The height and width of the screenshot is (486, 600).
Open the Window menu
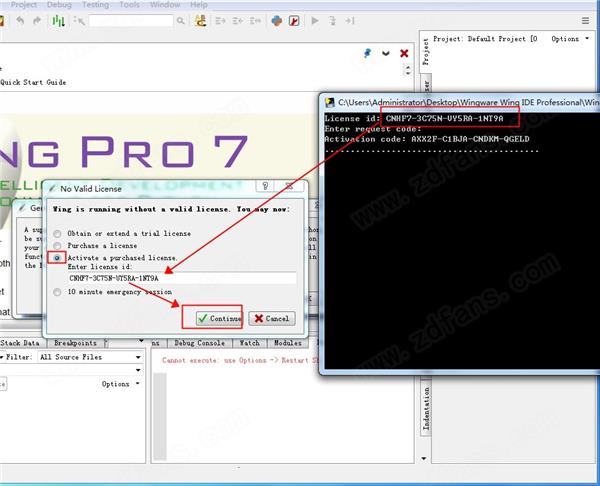coord(165,5)
